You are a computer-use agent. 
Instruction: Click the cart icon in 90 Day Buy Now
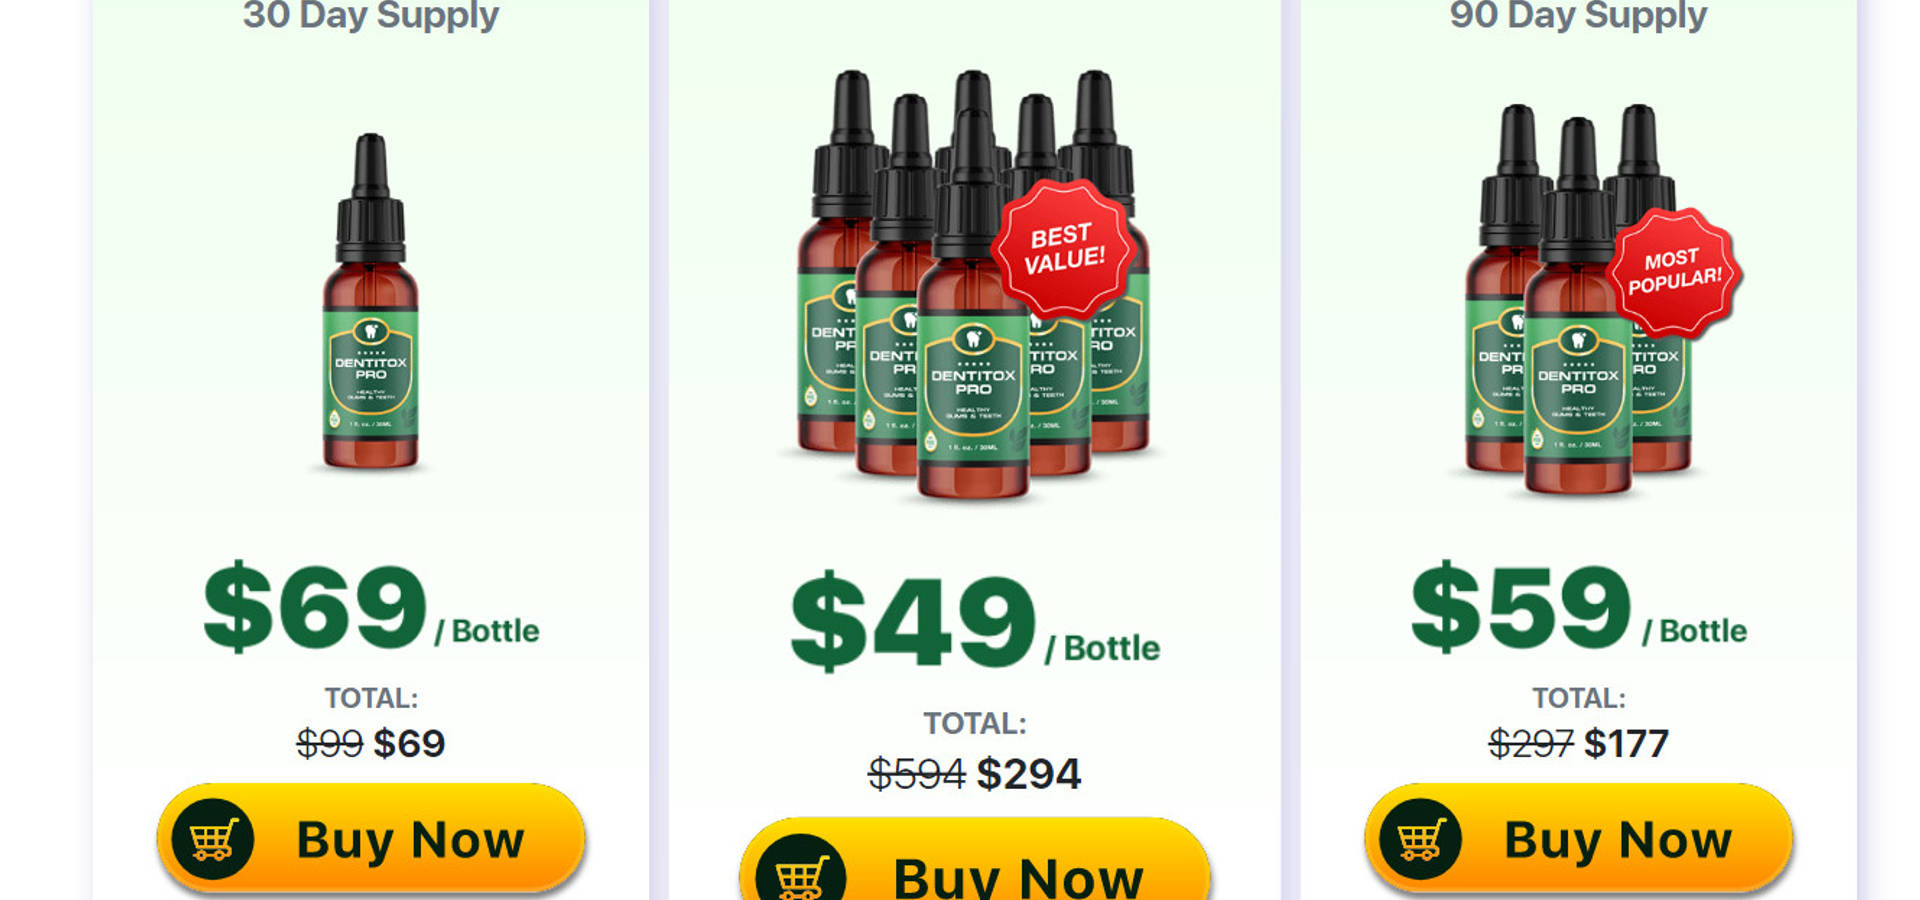(x=1420, y=839)
